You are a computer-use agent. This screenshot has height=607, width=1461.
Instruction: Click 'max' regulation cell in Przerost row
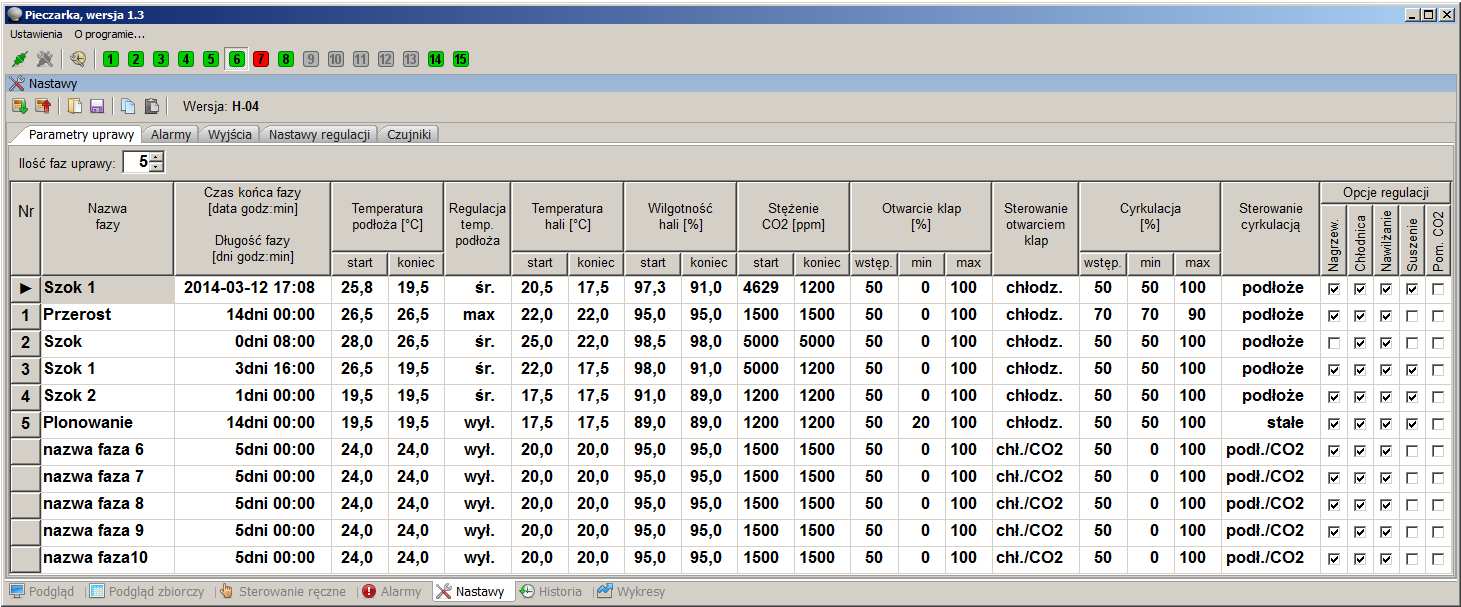pos(478,315)
